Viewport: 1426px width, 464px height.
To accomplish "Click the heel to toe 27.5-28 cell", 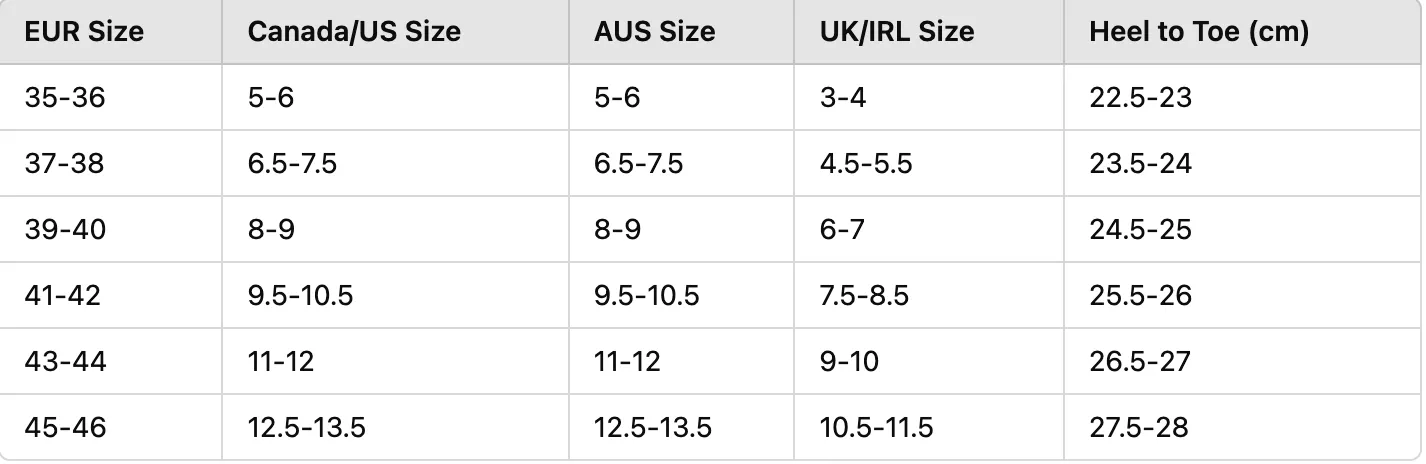I will click(1244, 428).
